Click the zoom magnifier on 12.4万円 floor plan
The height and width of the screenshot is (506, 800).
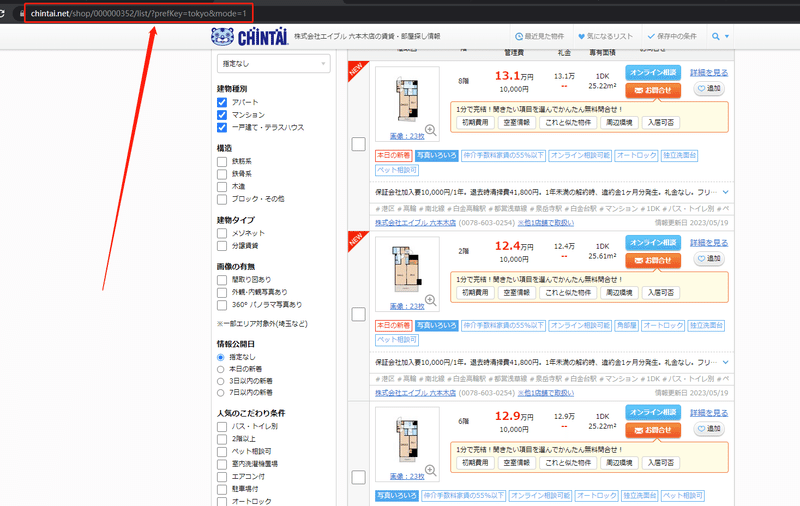point(431,300)
